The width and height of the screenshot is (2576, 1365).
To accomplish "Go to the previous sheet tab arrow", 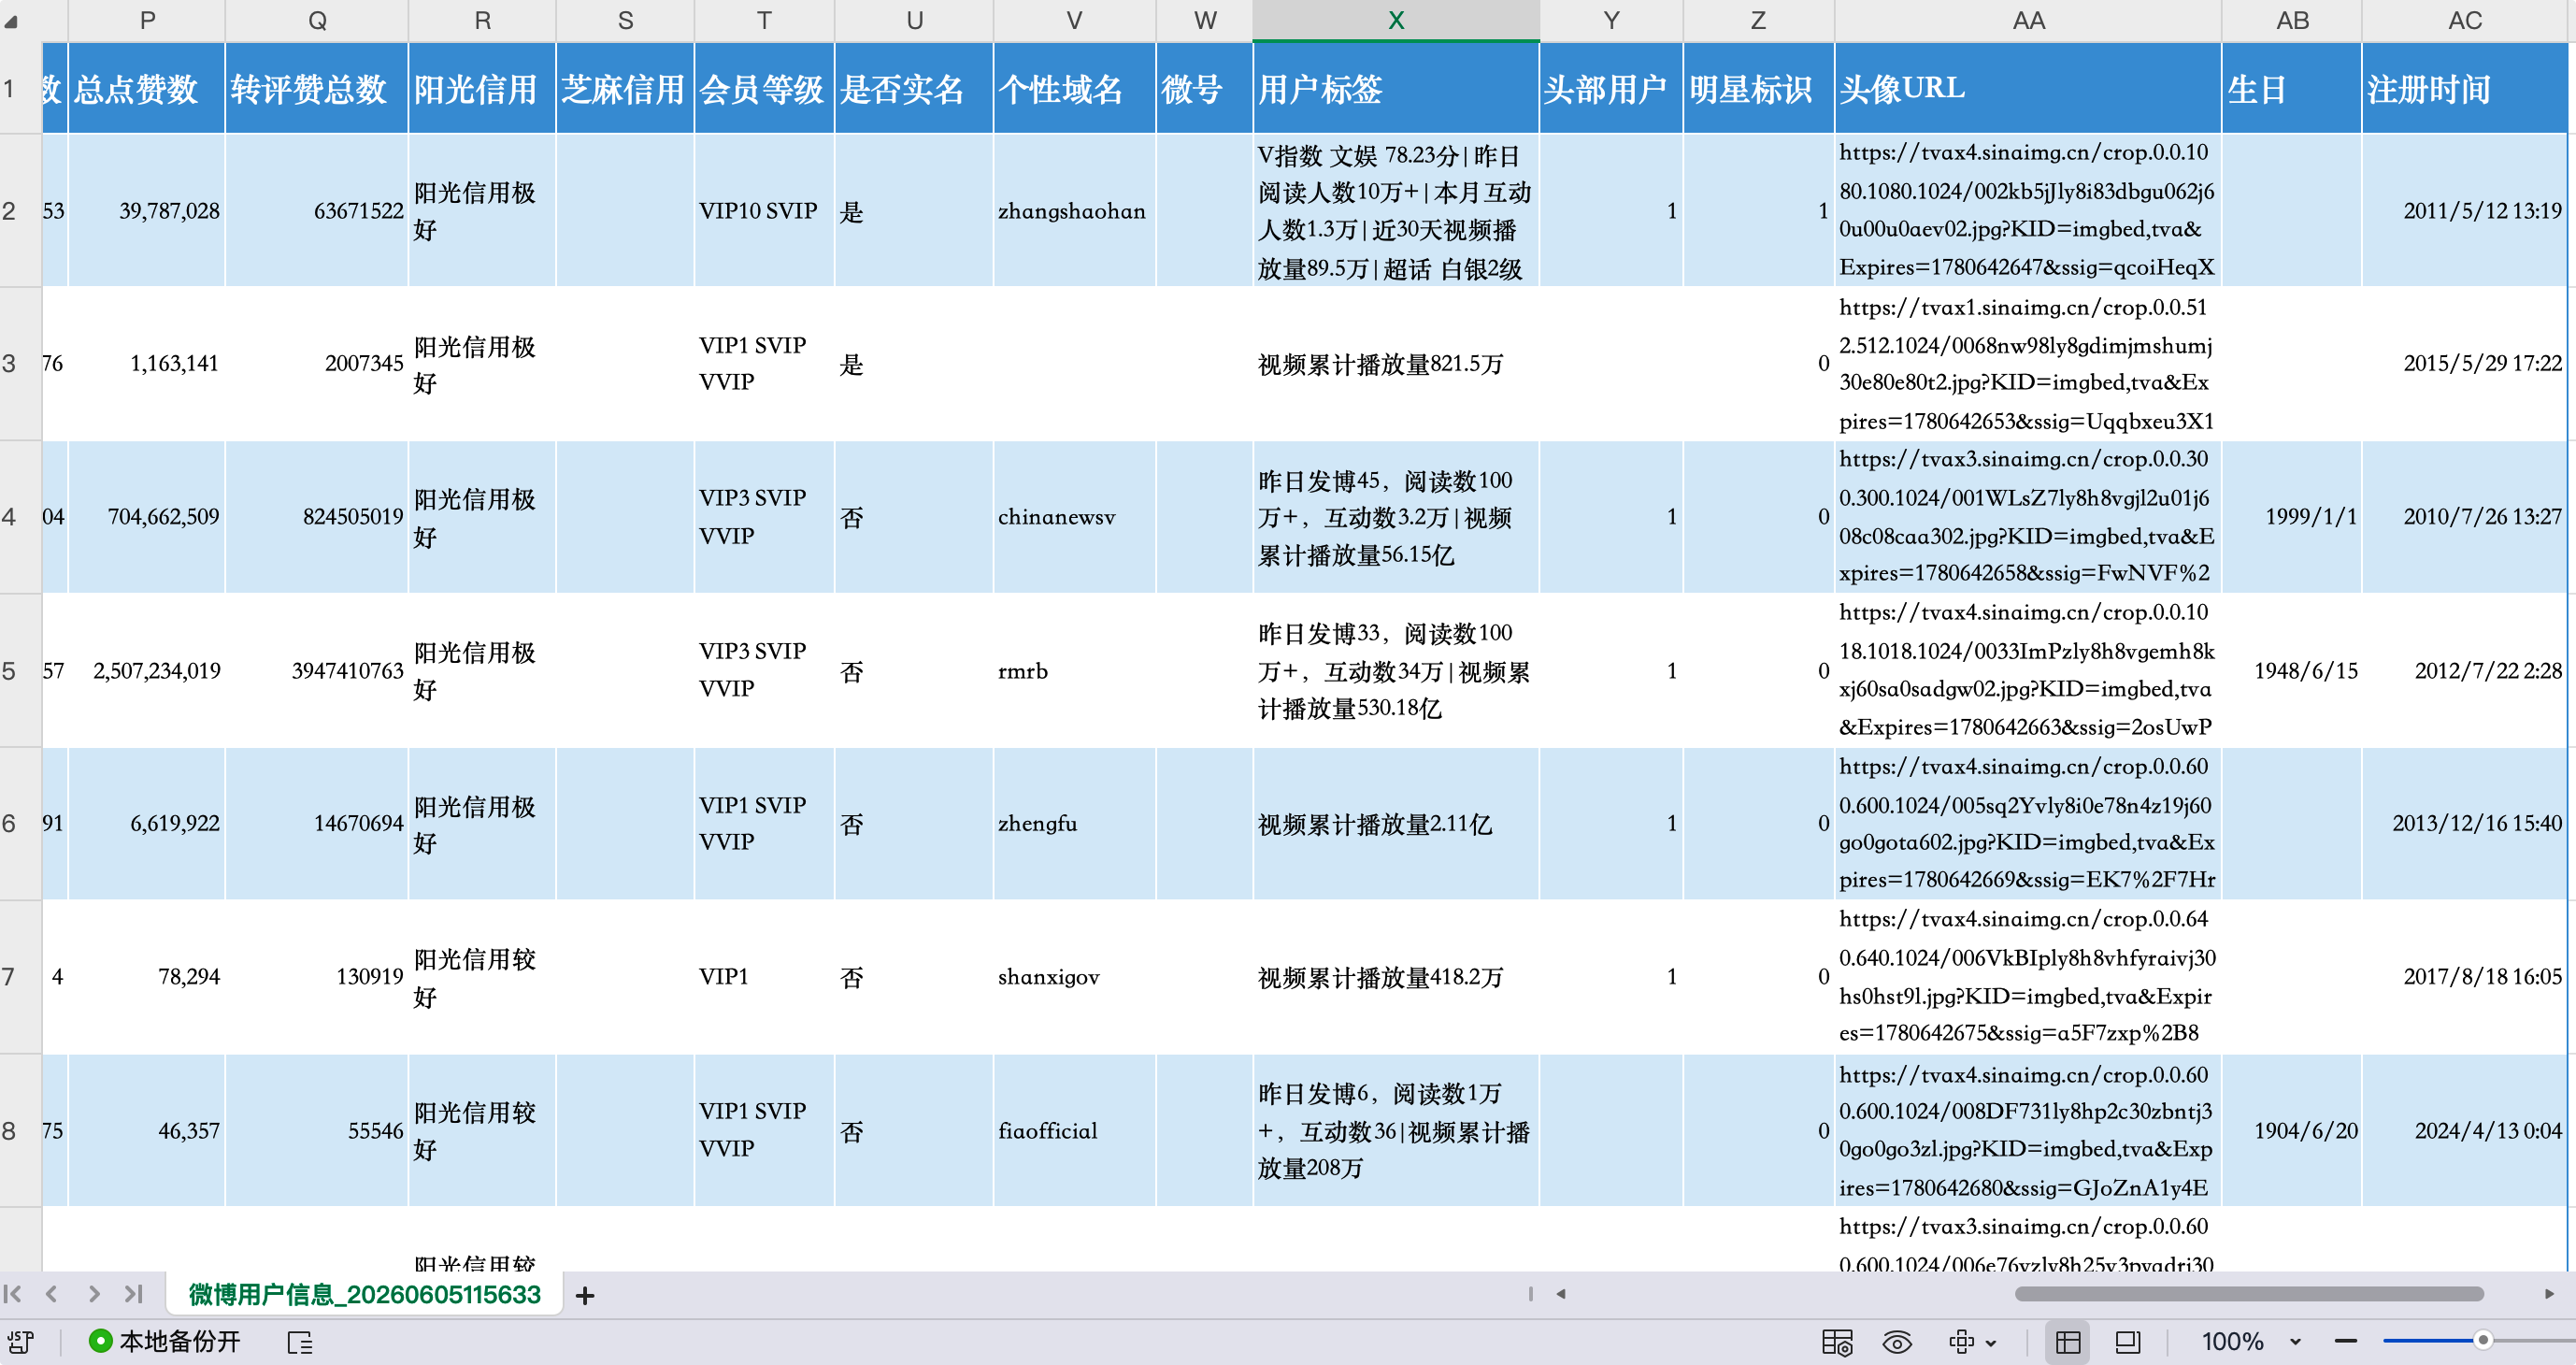I will click(x=52, y=1294).
